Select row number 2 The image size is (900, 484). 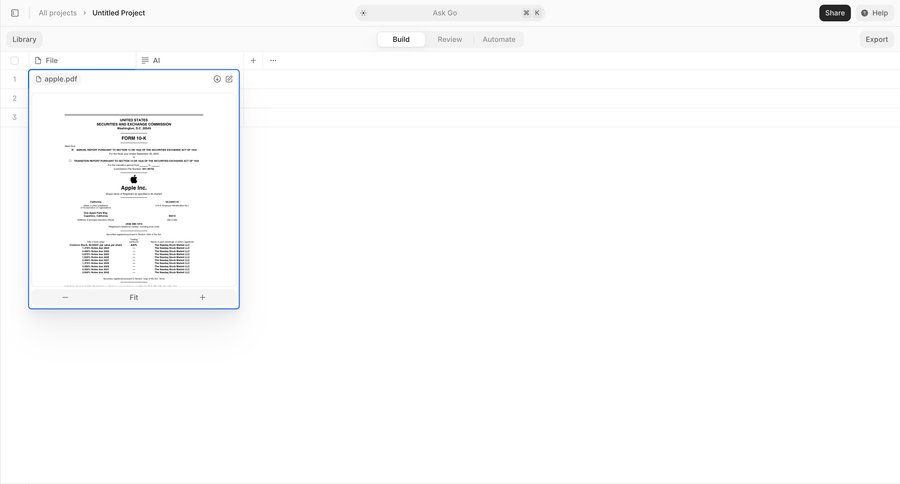(x=15, y=98)
